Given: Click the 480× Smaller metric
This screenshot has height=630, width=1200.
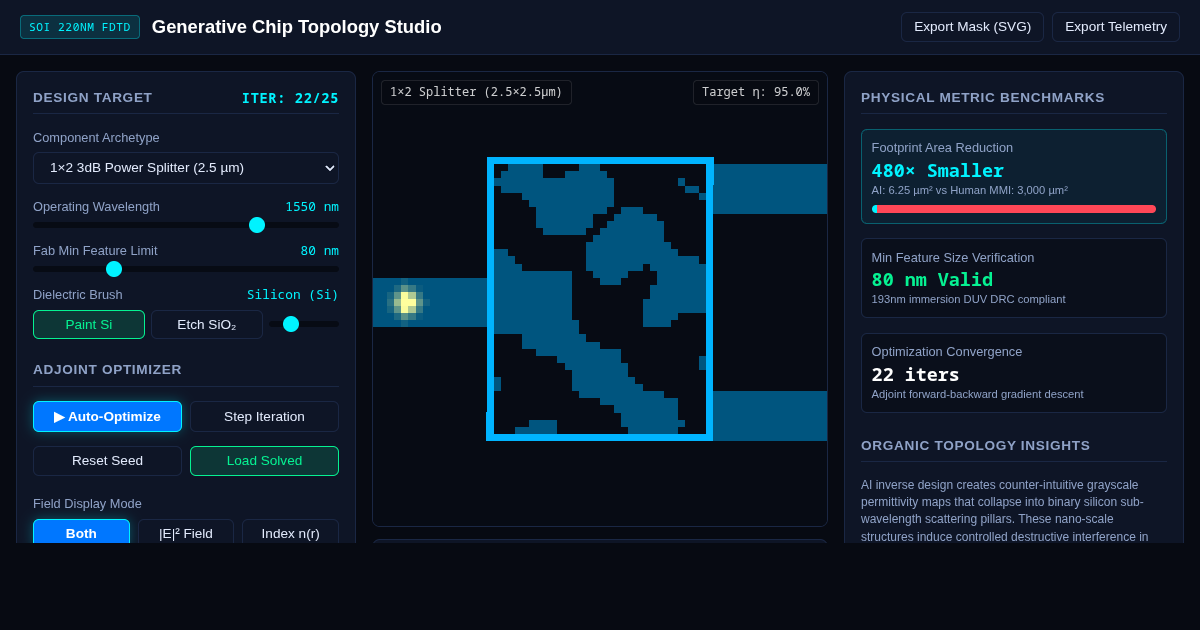Looking at the screenshot, I should (x=937, y=171).
